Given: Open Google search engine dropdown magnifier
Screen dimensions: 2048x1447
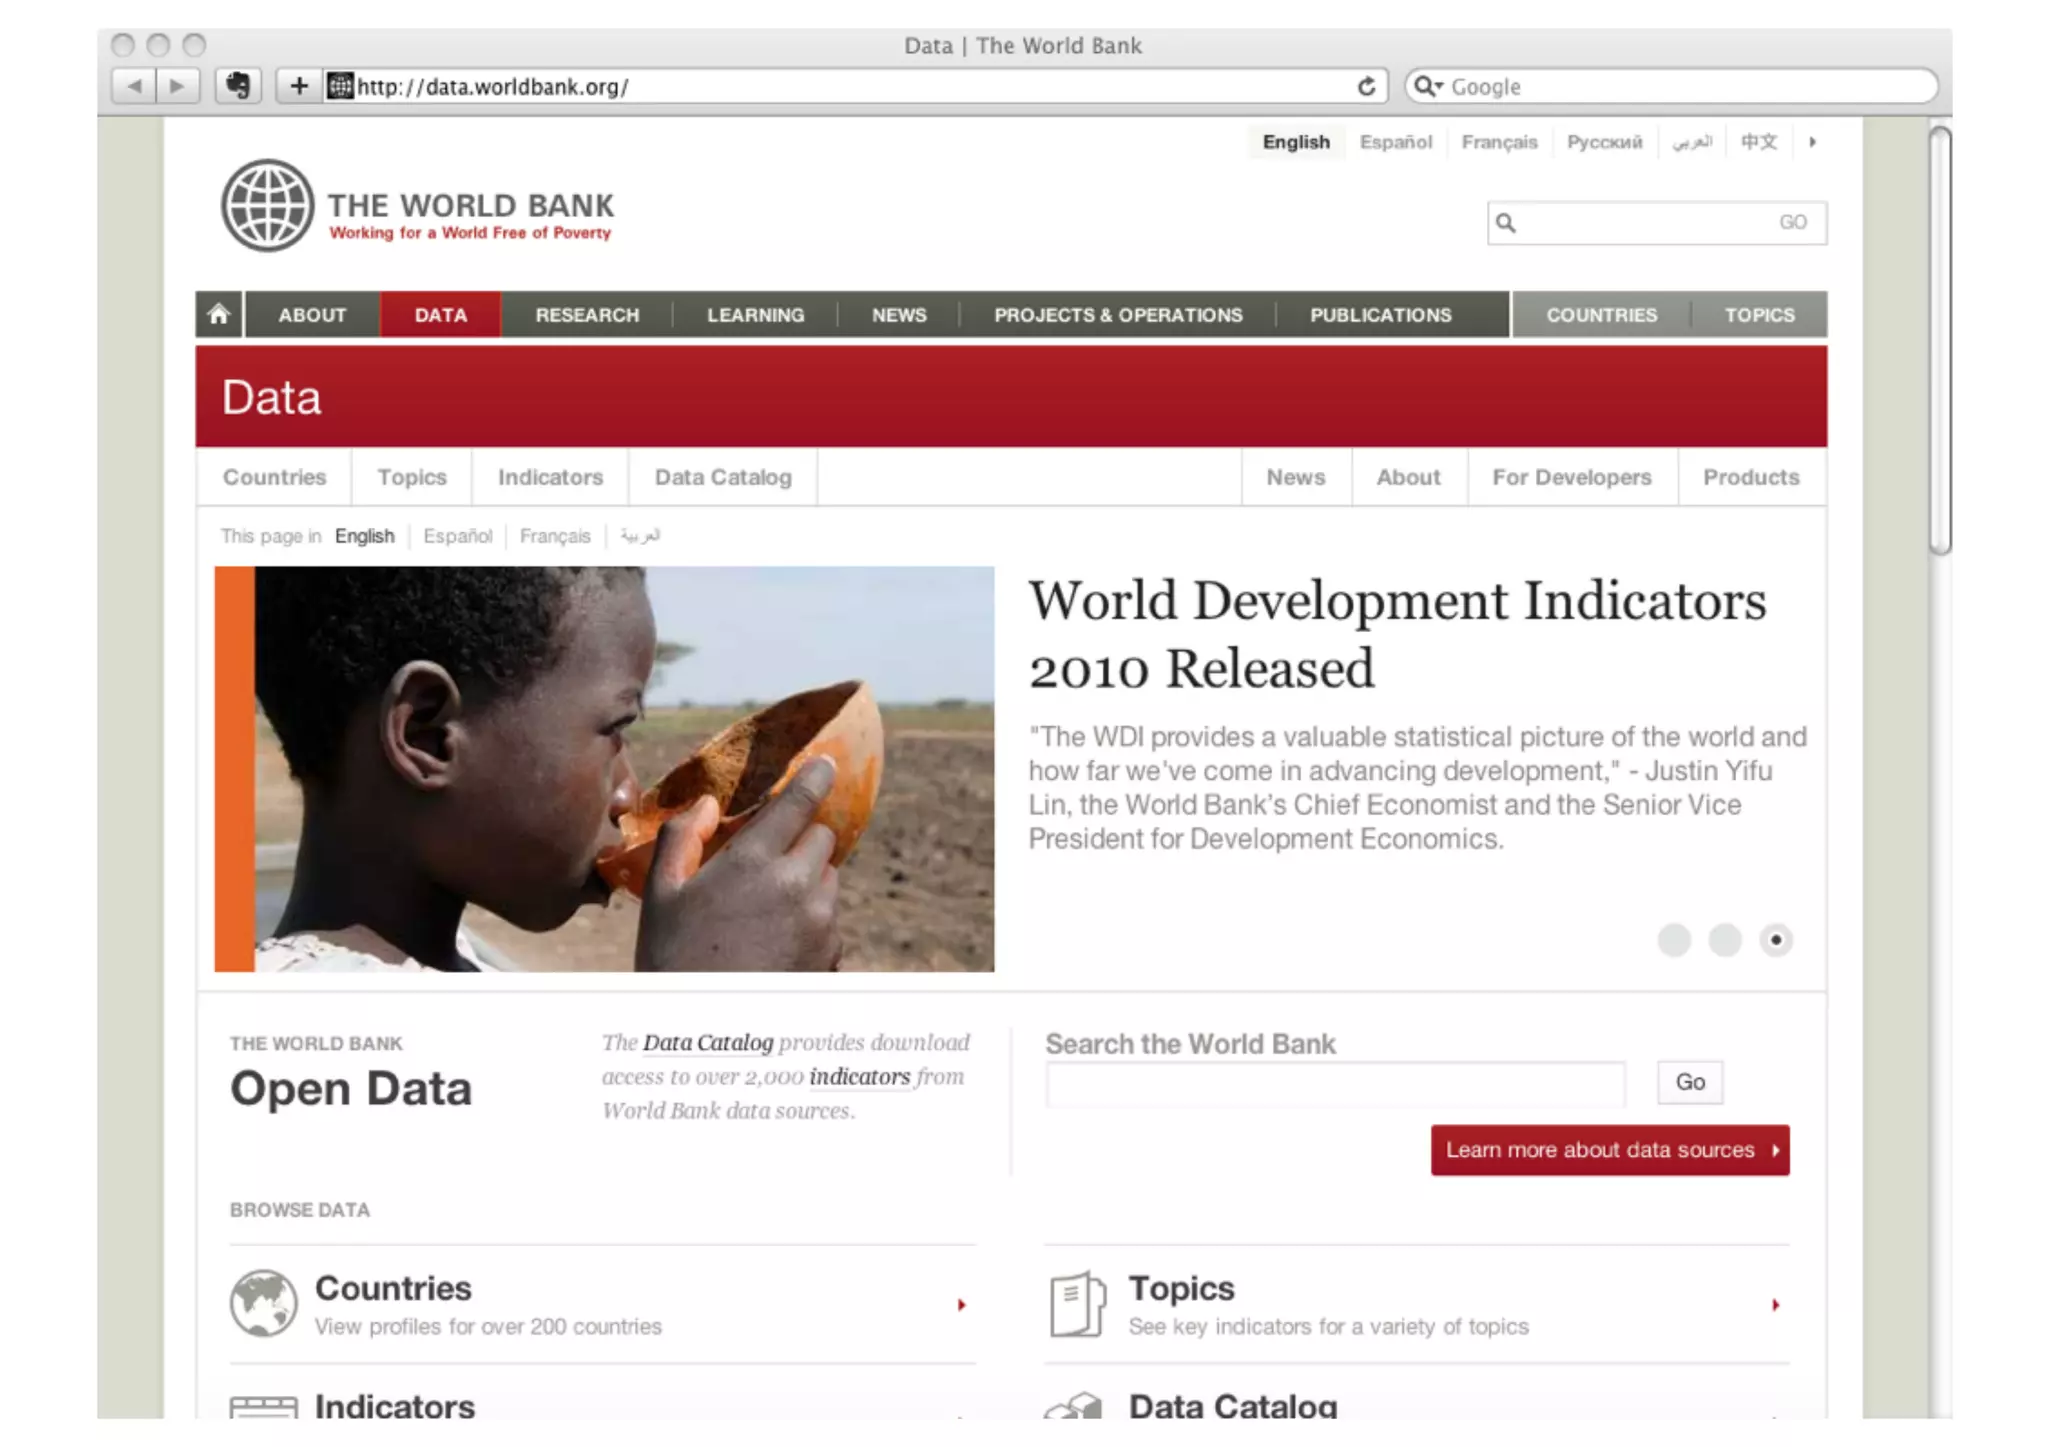Looking at the screenshot, I should [1428, 87].
